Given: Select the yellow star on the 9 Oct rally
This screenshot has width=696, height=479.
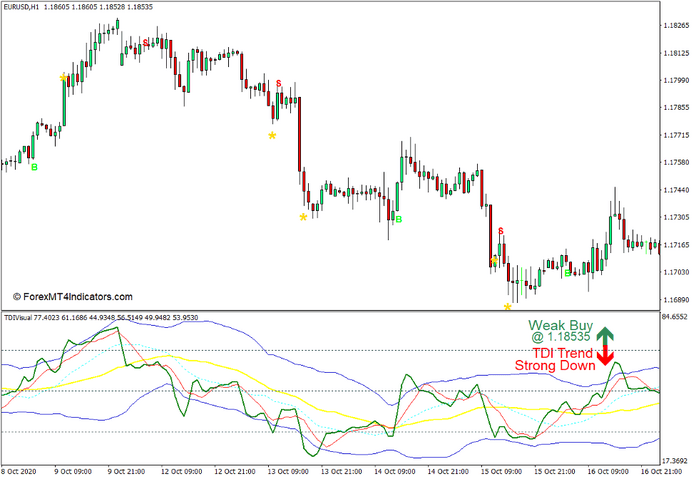Looking at the screenshot, I should 64,77.
